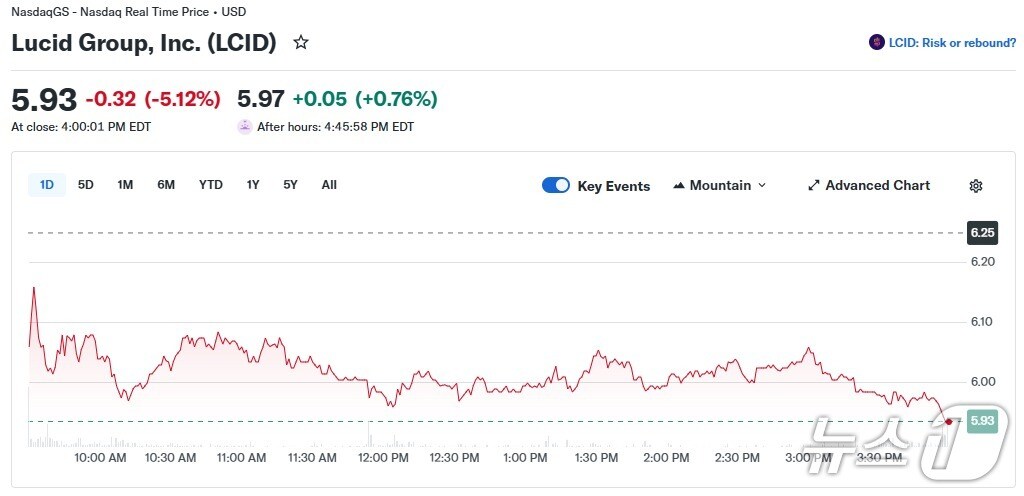Open the Advanced Chart link
The width and height of the screenshot is (1024, 496).
(877, 186)
